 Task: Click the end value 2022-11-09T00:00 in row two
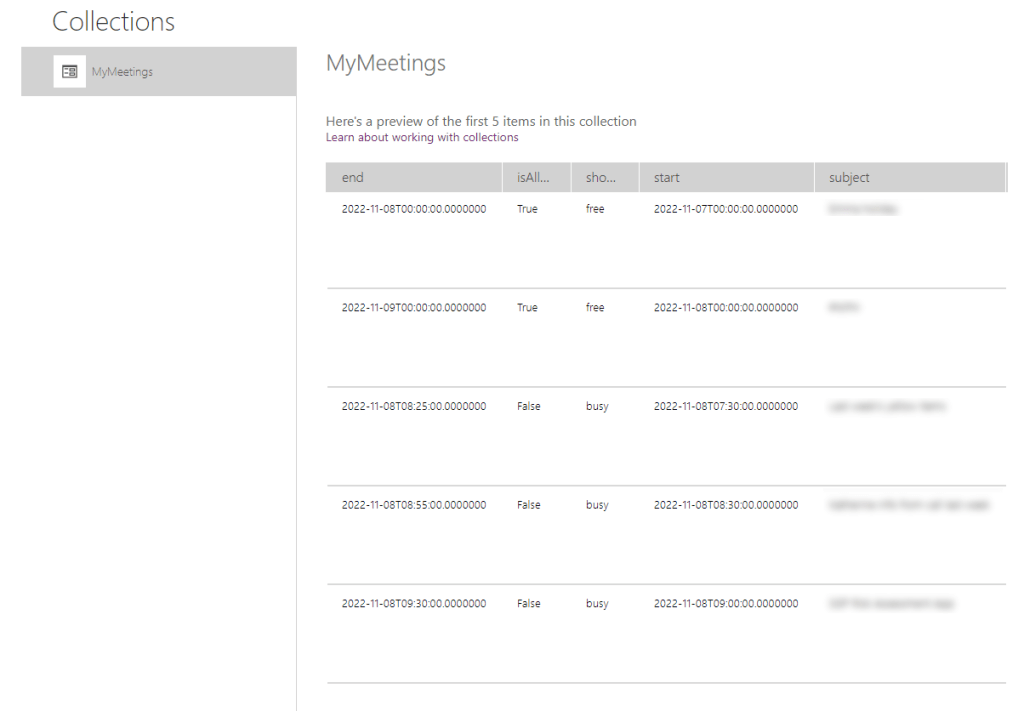point(414,307)
